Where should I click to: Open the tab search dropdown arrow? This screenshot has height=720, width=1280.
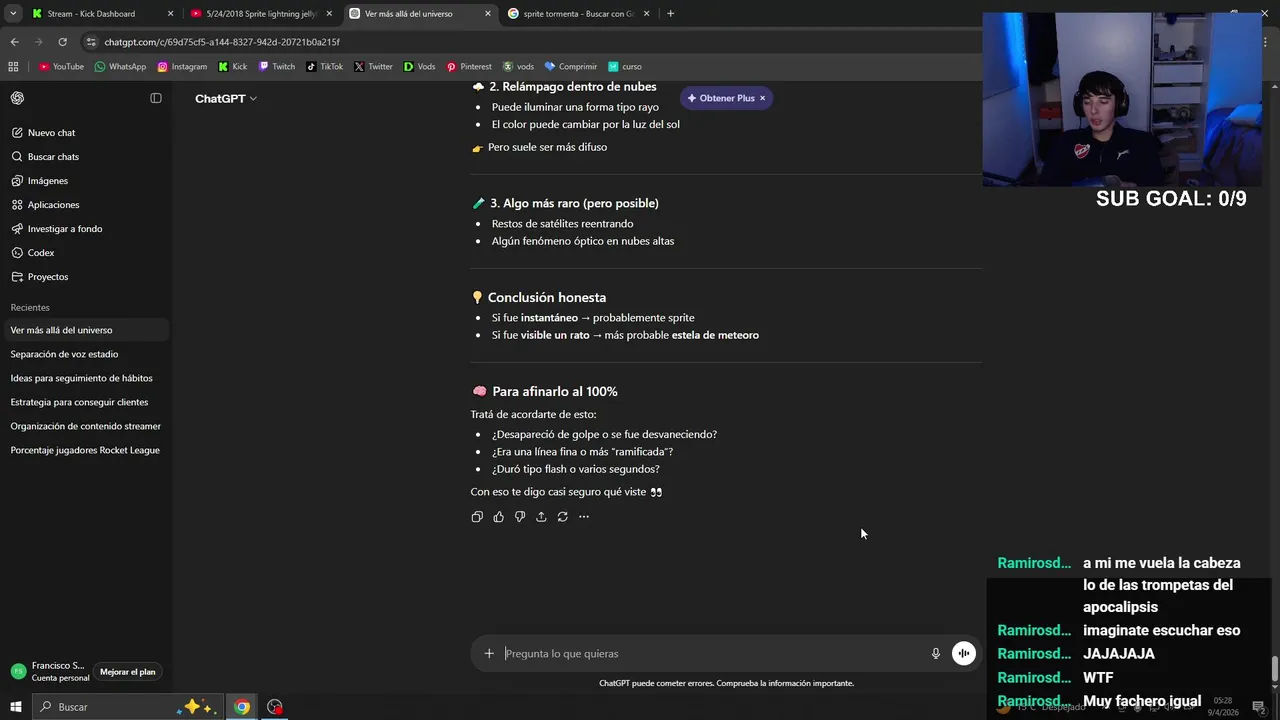(13, 14)
